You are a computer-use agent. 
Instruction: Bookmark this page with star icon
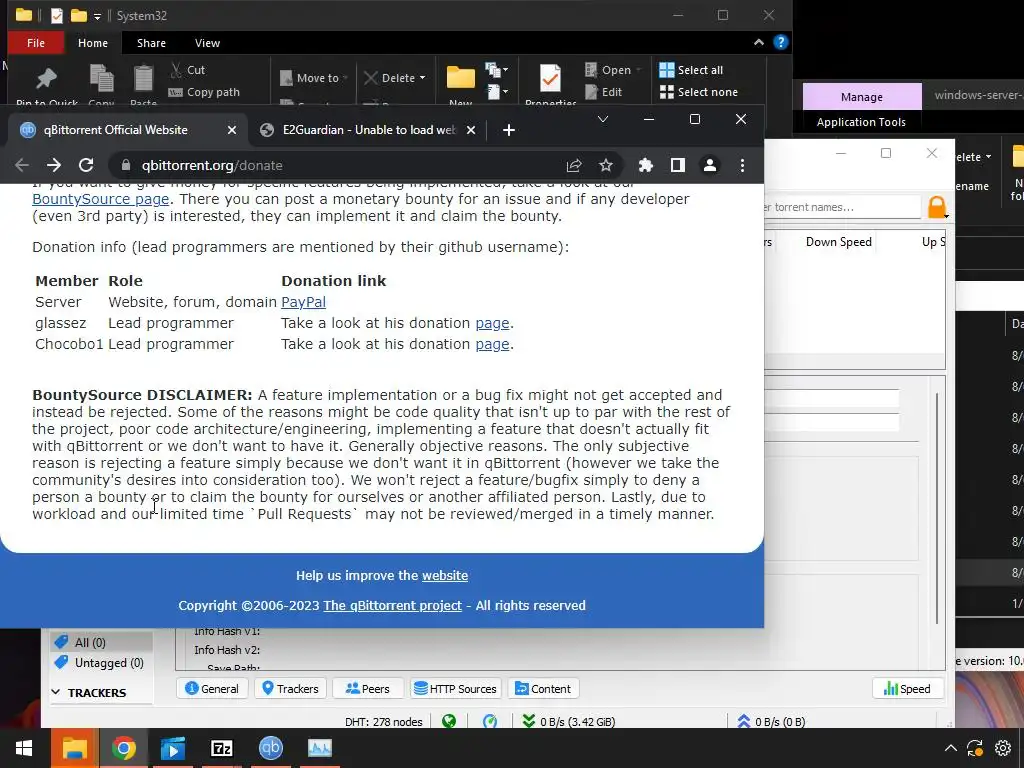tap(606, 165)
